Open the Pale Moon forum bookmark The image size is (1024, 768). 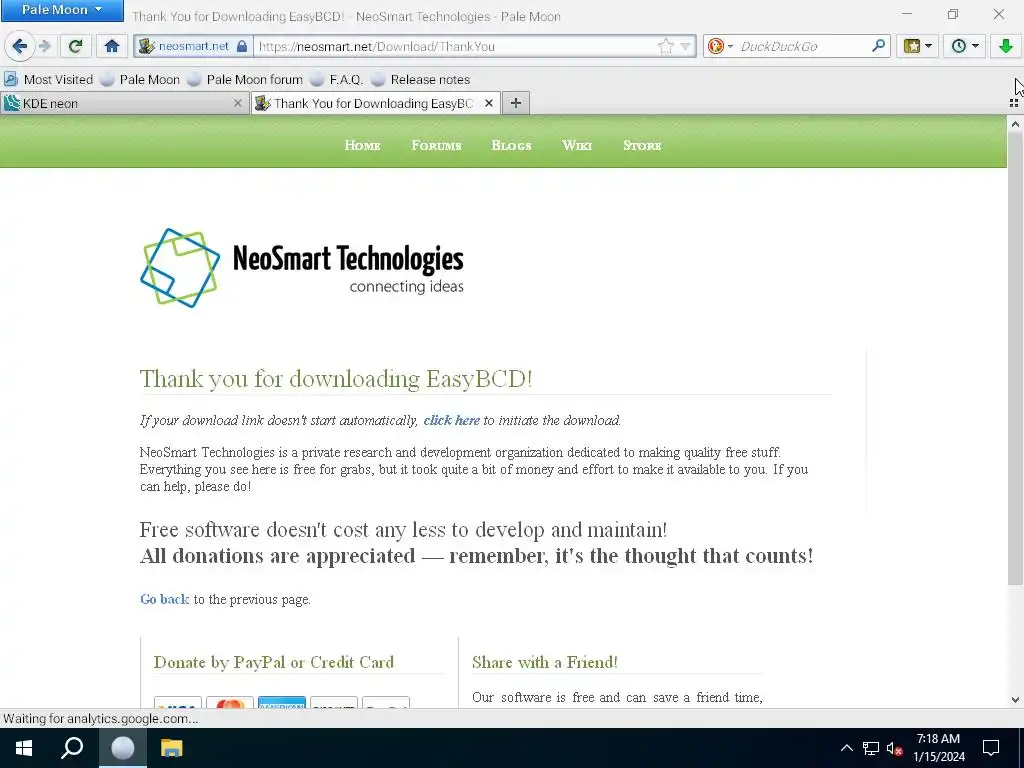(x=245, y=80)
